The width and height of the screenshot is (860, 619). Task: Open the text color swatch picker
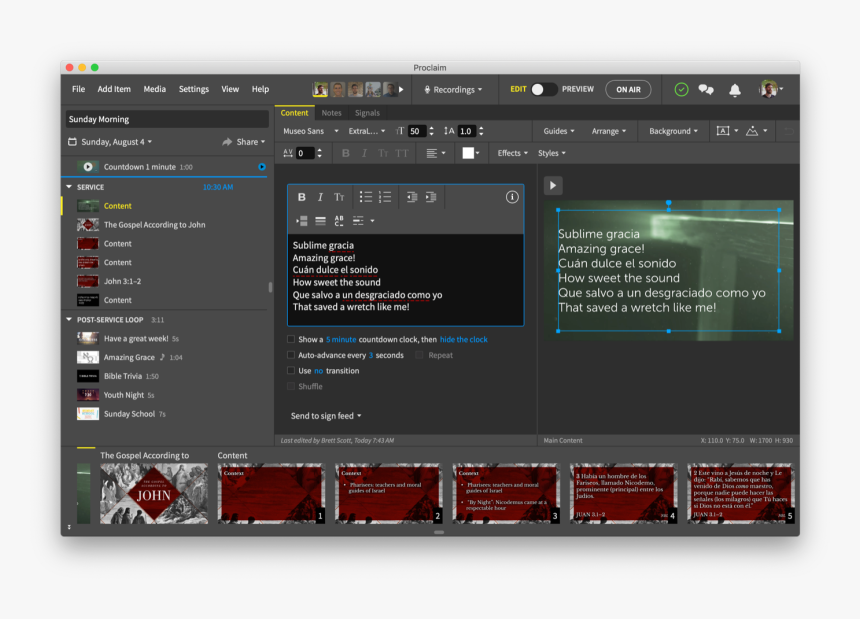466,152
